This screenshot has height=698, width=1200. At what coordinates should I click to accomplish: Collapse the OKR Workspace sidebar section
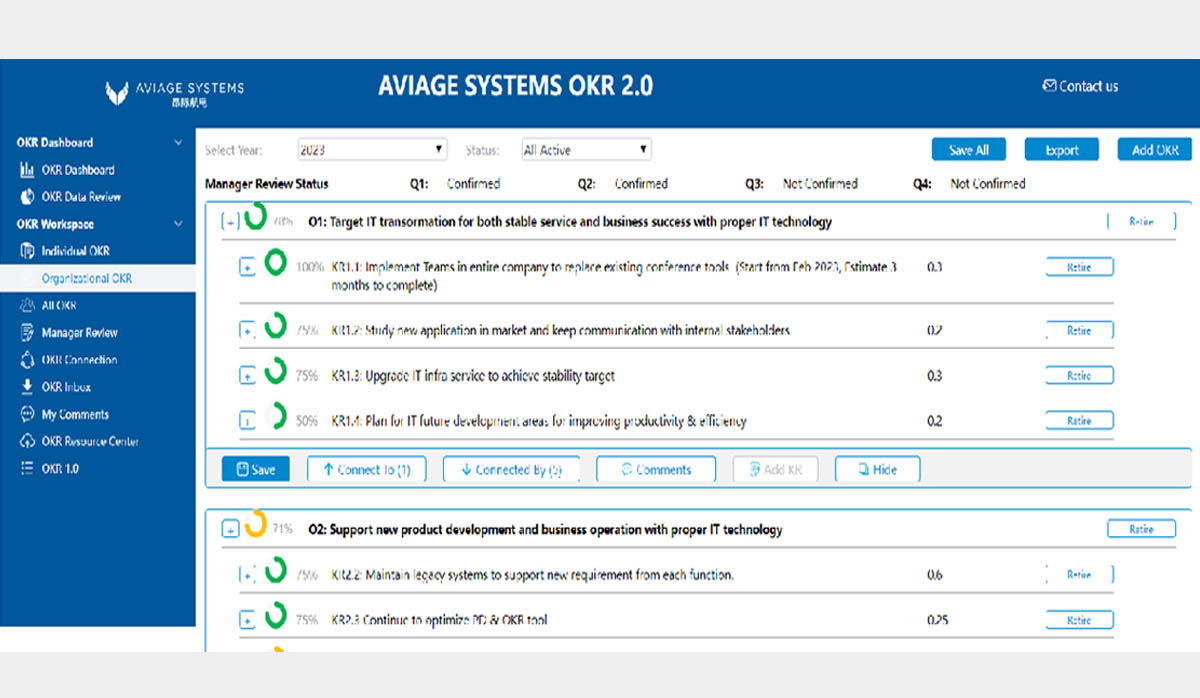point(178,224)
